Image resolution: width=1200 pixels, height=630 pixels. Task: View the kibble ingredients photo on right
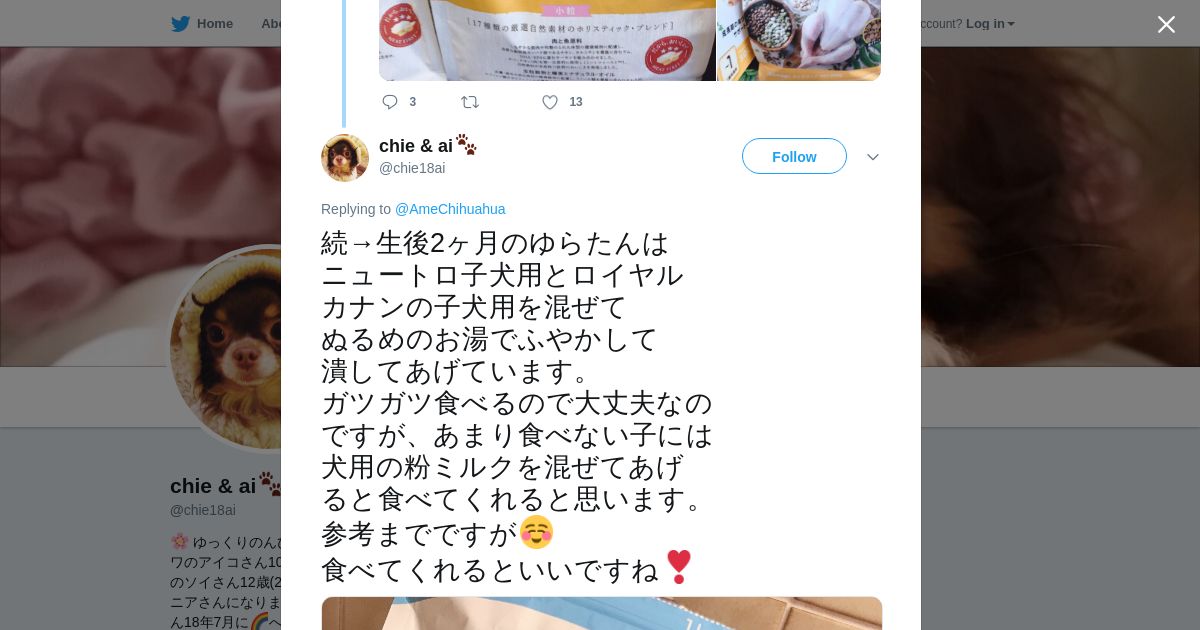(799, 40)
